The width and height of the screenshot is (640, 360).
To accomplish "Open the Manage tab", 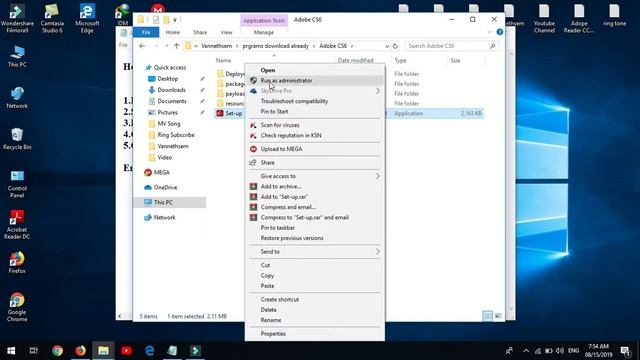I will [x=264, y=32].
